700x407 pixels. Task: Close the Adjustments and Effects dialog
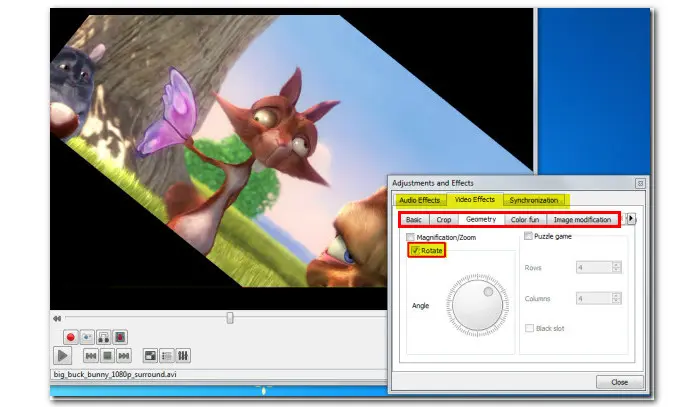point(620,382)
